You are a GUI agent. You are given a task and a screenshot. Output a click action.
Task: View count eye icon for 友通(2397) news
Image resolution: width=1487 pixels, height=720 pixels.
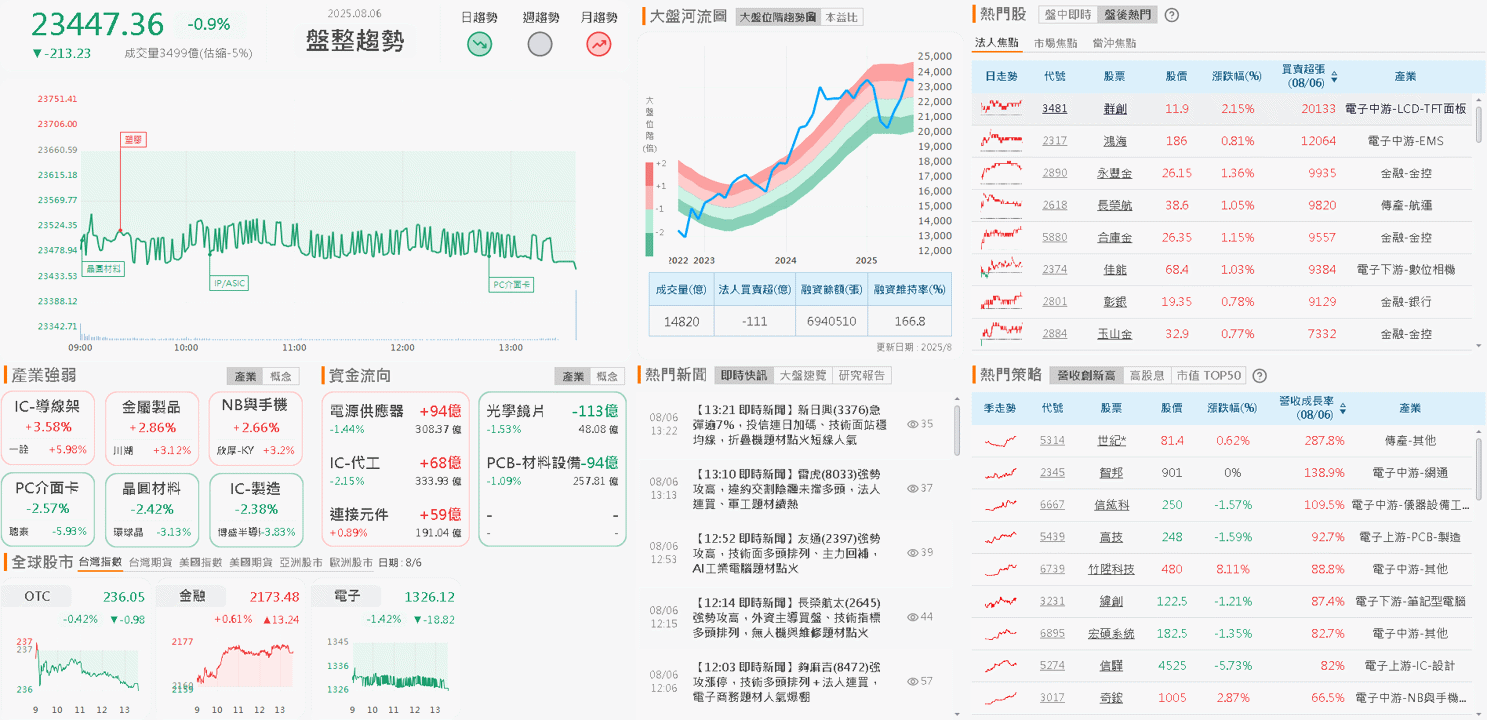click(x=912, y=552)
